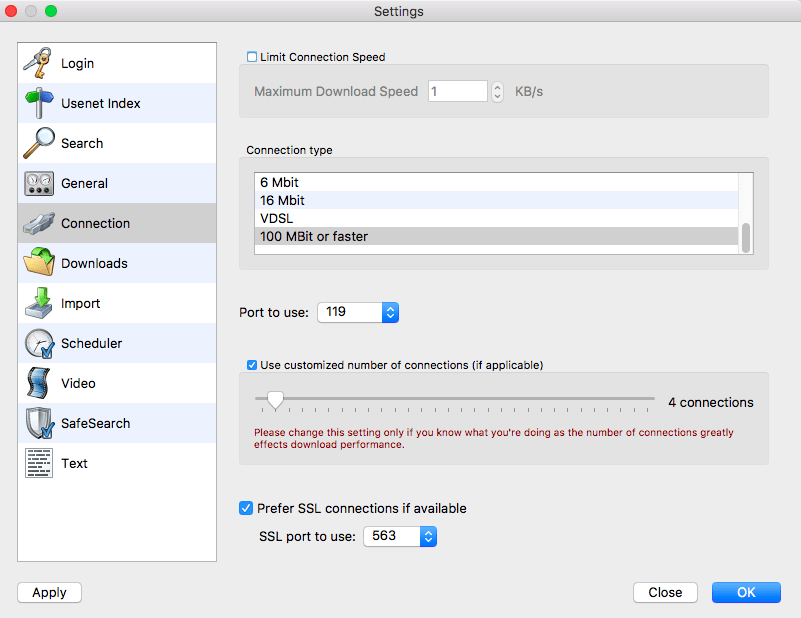Open the Usenet Index settings section
801x618 pixels.
pyautogui.click(x=117, y=103)
